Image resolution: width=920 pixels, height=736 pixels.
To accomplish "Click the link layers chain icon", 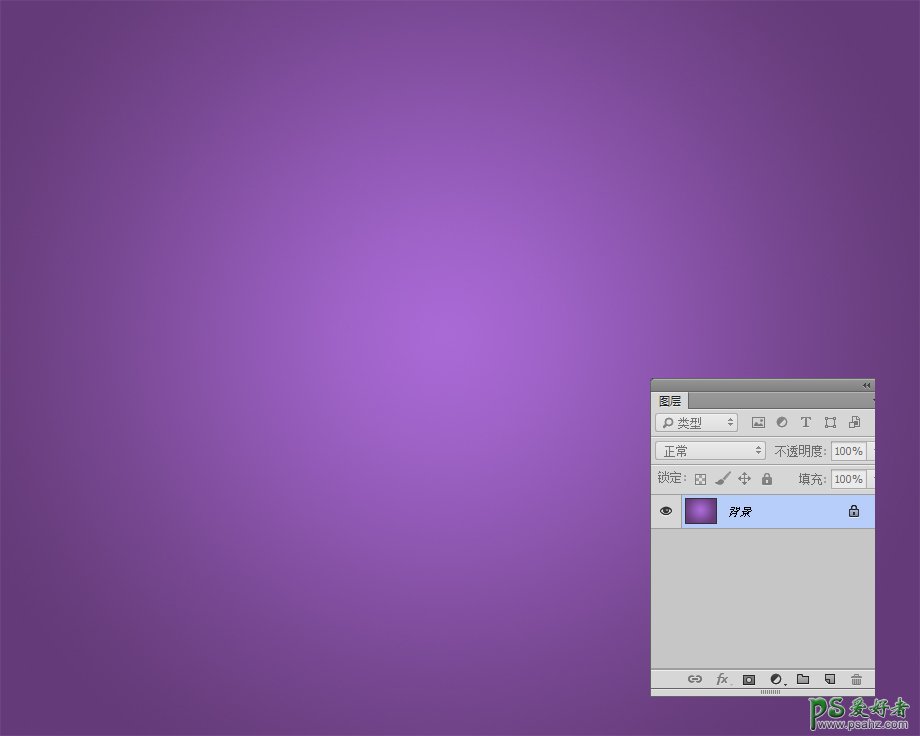I will tap(695, 679).
